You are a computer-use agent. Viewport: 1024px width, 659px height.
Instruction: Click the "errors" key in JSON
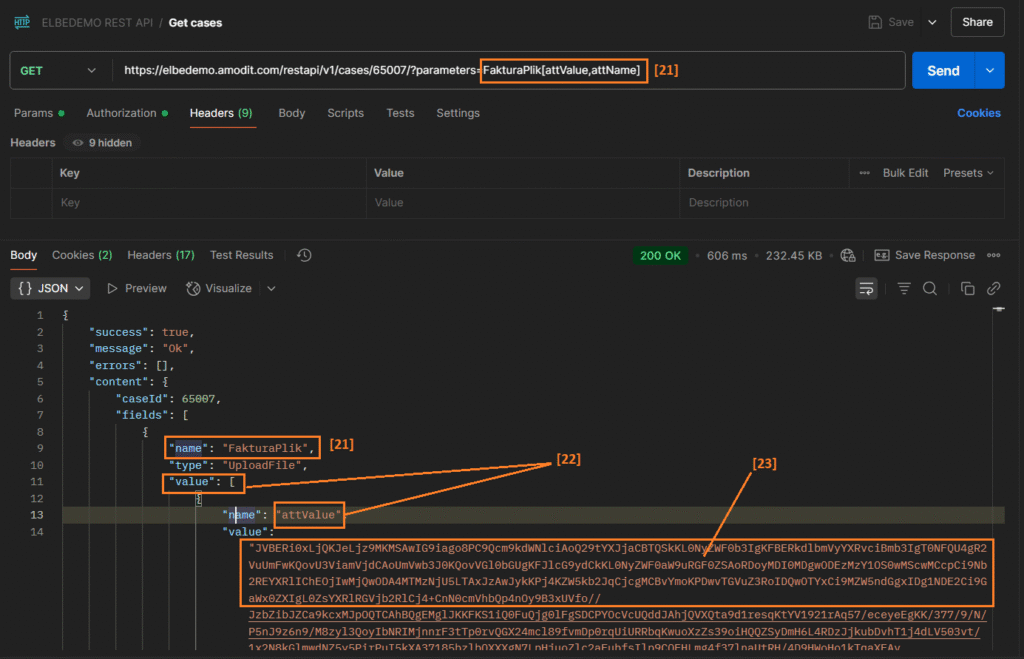click(x=115, y=365)
